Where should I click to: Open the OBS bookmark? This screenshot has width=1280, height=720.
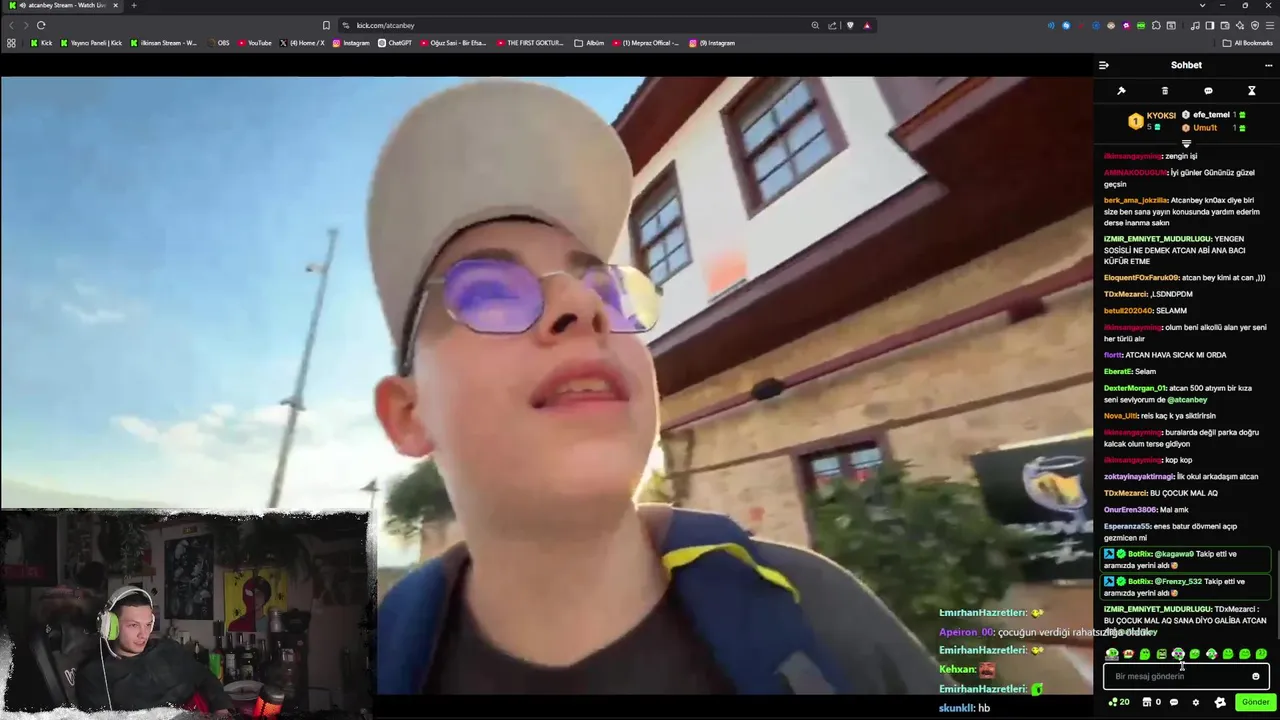(x=217, y=43)
